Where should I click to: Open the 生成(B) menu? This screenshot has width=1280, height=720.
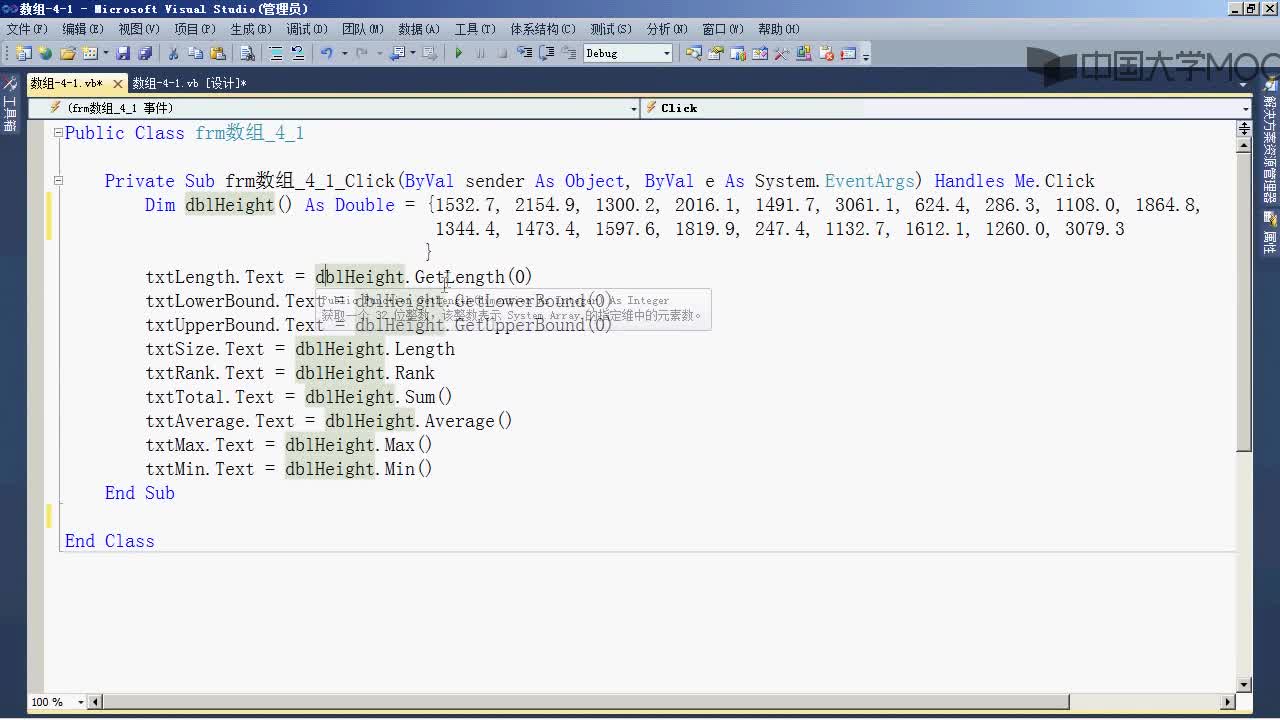click(251, 29)
